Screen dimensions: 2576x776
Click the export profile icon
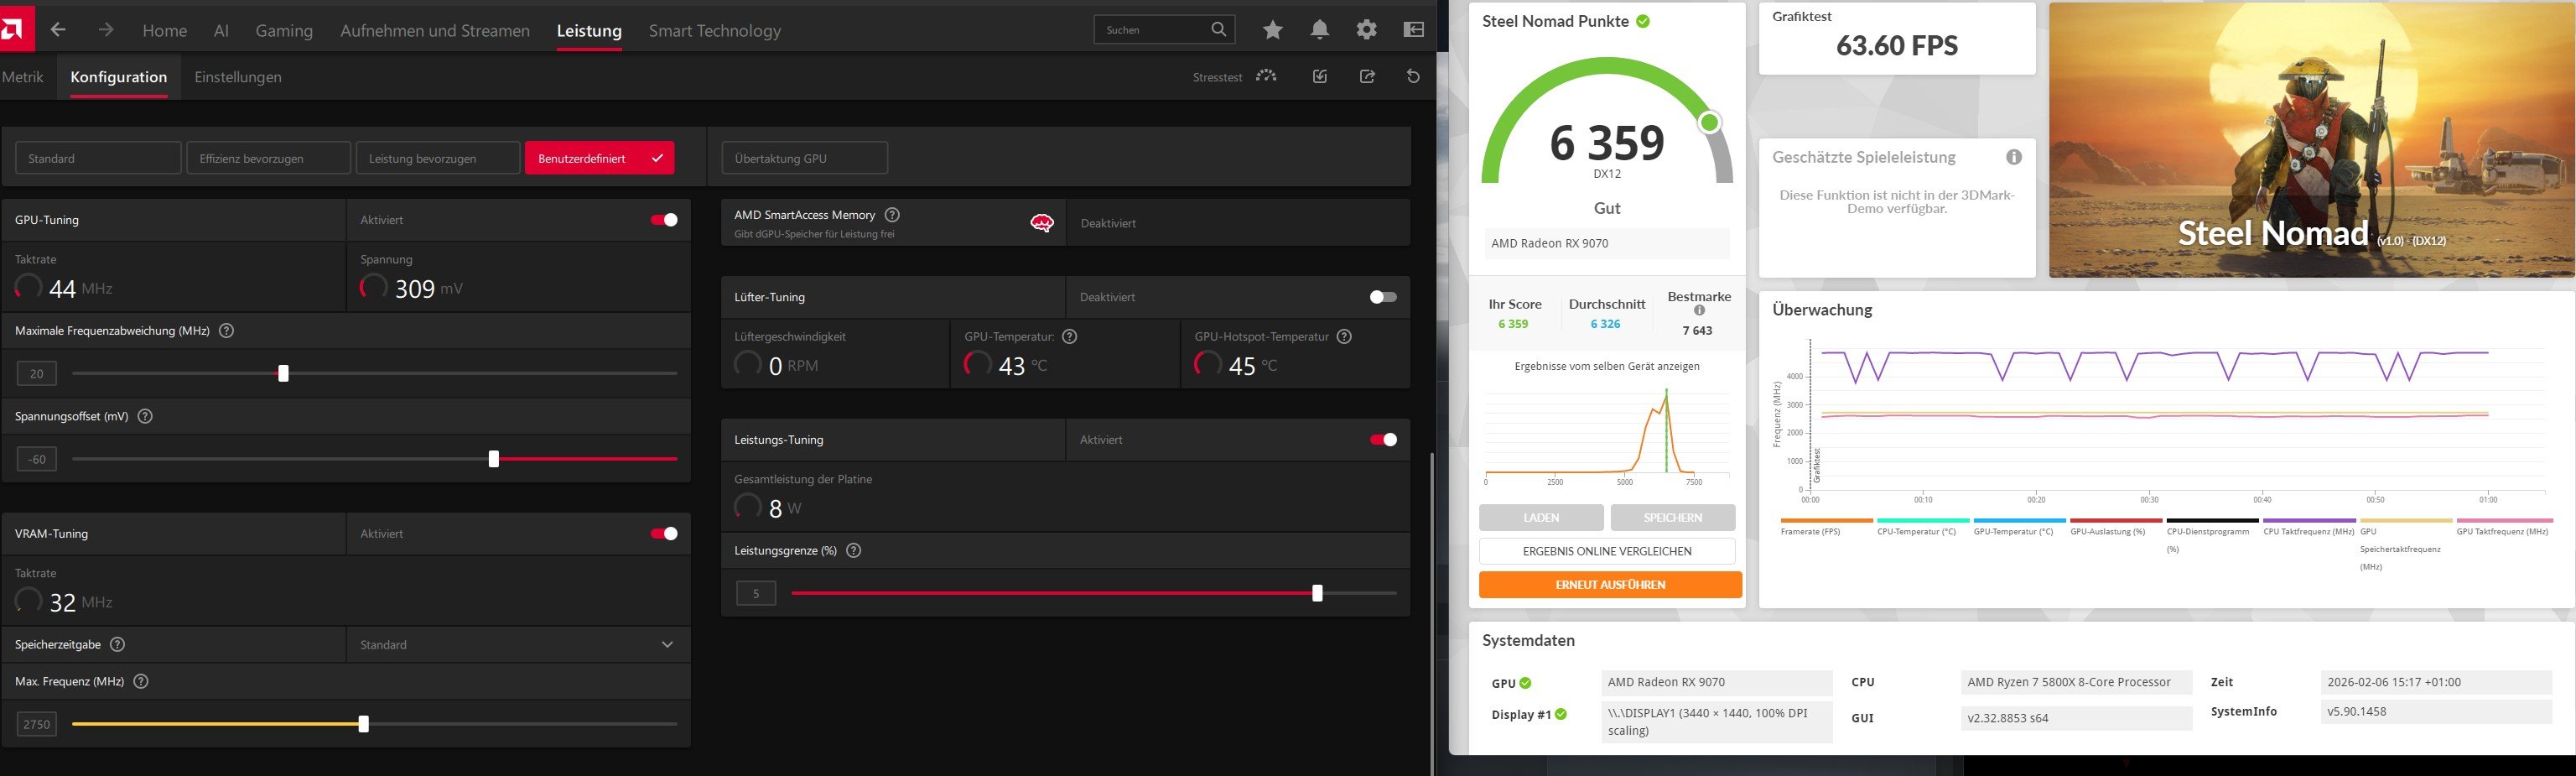[x=1367, y=76]
